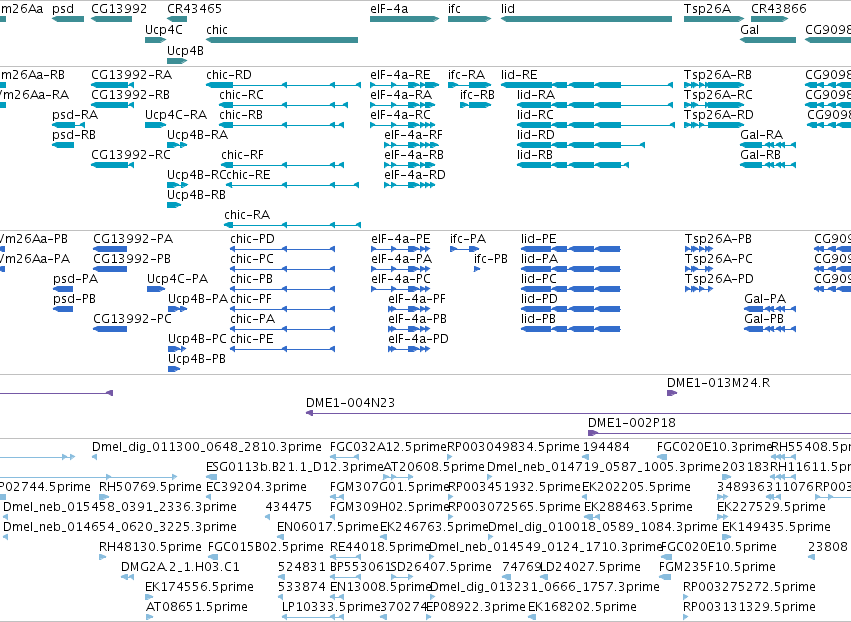Click the ifc-RB transcript label
The image size is (851, 622).
pyautogui.click(x=477, y=94)
